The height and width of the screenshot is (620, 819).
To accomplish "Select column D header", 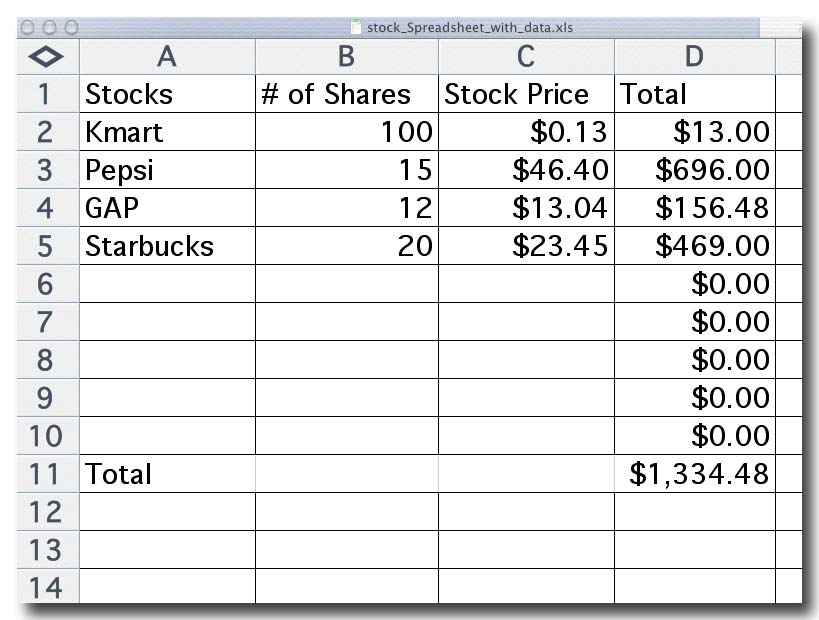I will [x=695, y=56].
